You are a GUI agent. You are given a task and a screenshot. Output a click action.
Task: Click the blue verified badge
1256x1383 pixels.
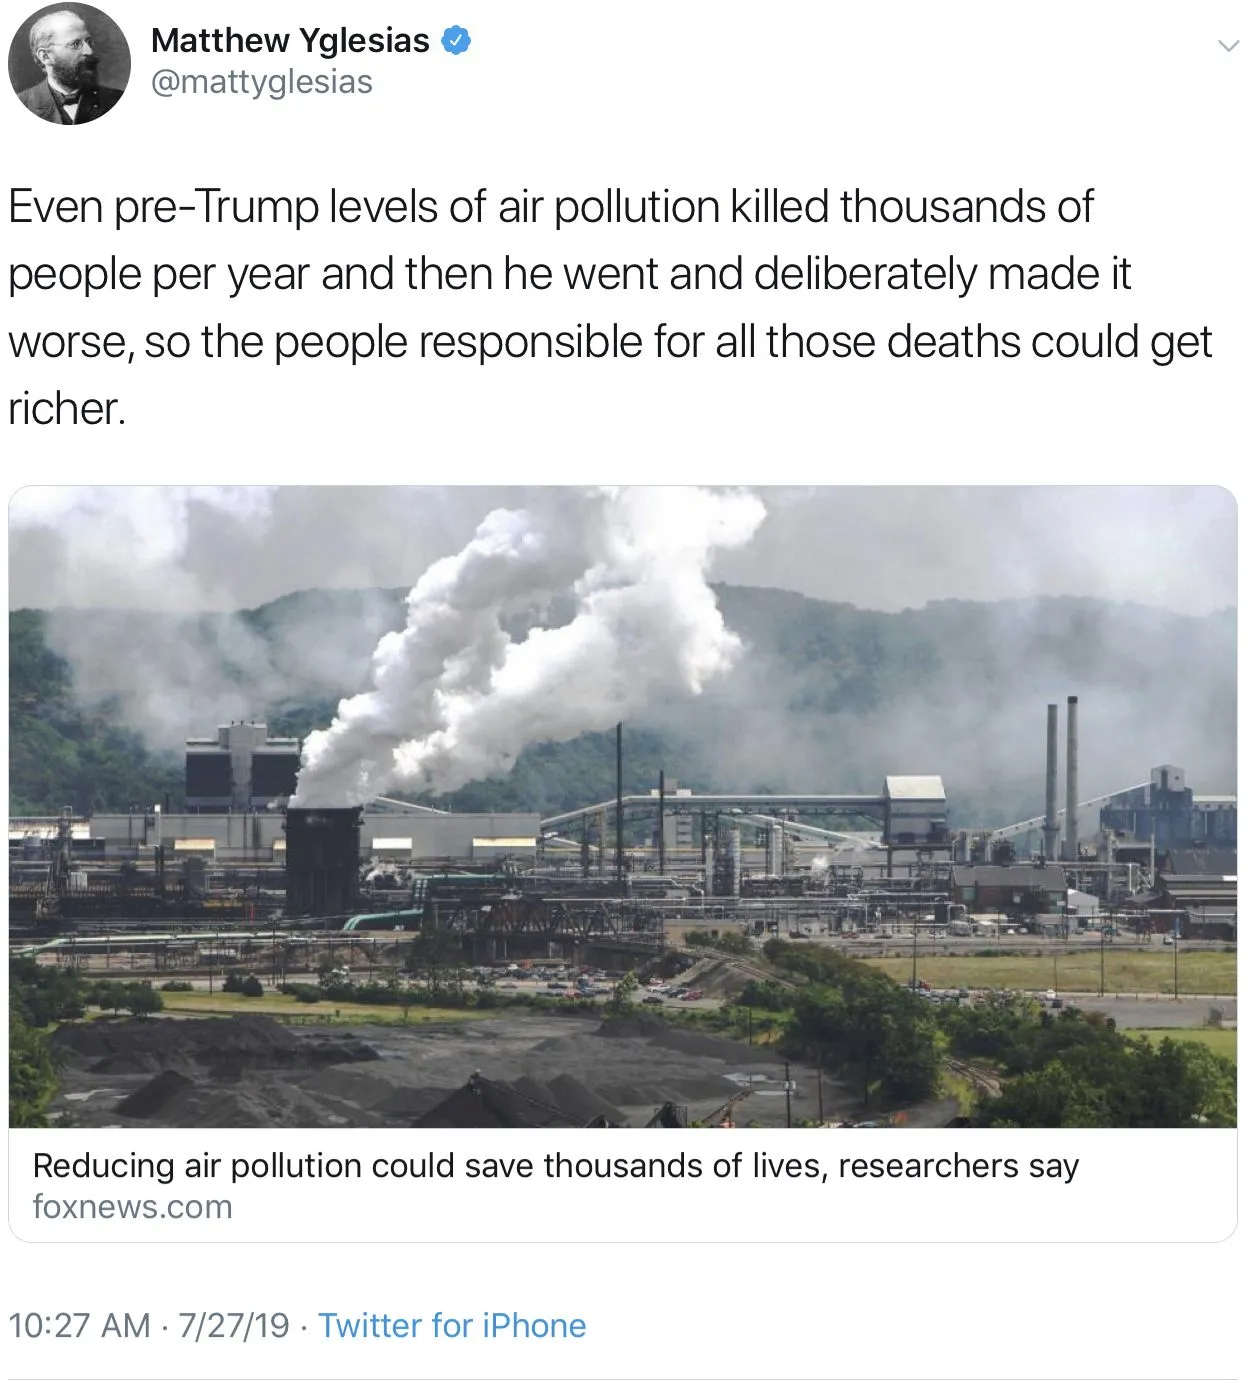[x=457, y=41]
